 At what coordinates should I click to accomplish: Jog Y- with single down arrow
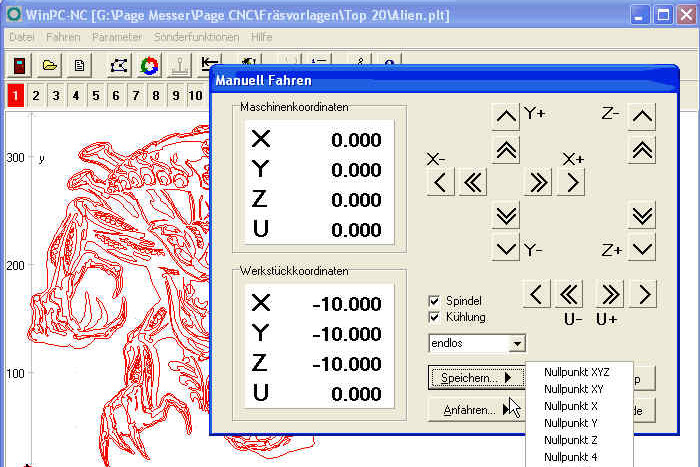[x=506, y=249]
